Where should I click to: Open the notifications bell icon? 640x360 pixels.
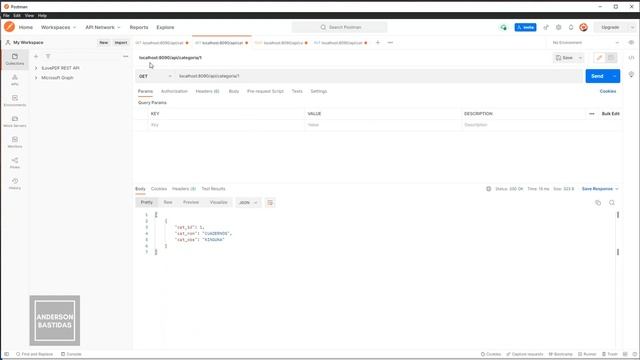[571, 27]
